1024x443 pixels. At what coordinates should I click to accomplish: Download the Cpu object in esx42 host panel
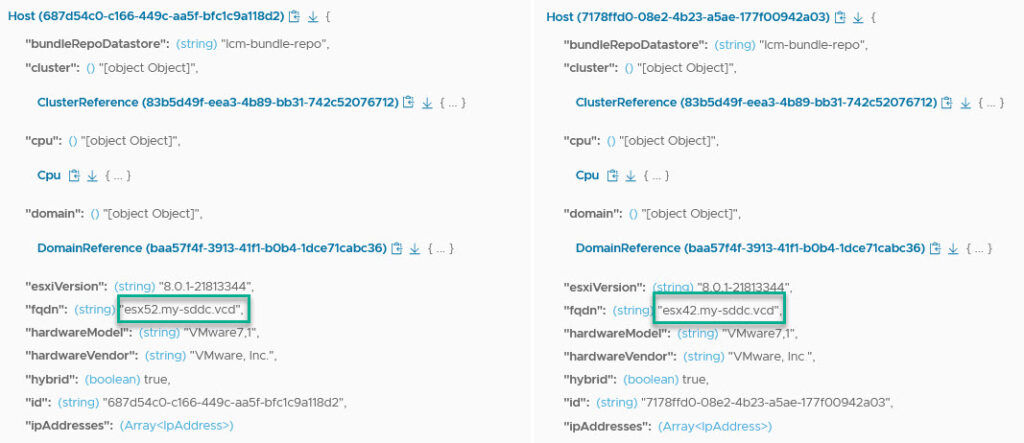(x=631, y=176)
